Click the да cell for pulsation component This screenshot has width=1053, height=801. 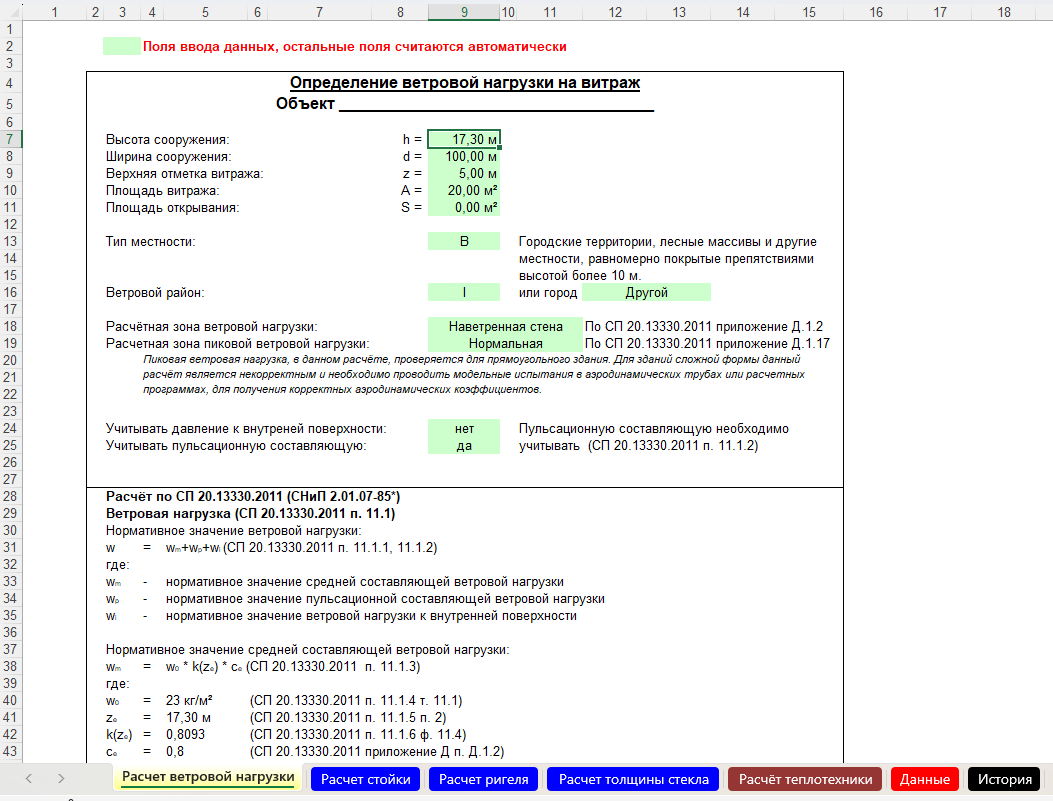pos(464,445)
